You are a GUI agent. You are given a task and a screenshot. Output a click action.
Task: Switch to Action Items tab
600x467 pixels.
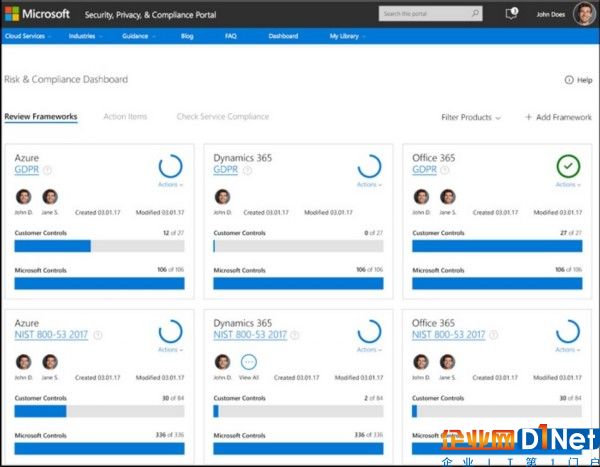(125, 117)
